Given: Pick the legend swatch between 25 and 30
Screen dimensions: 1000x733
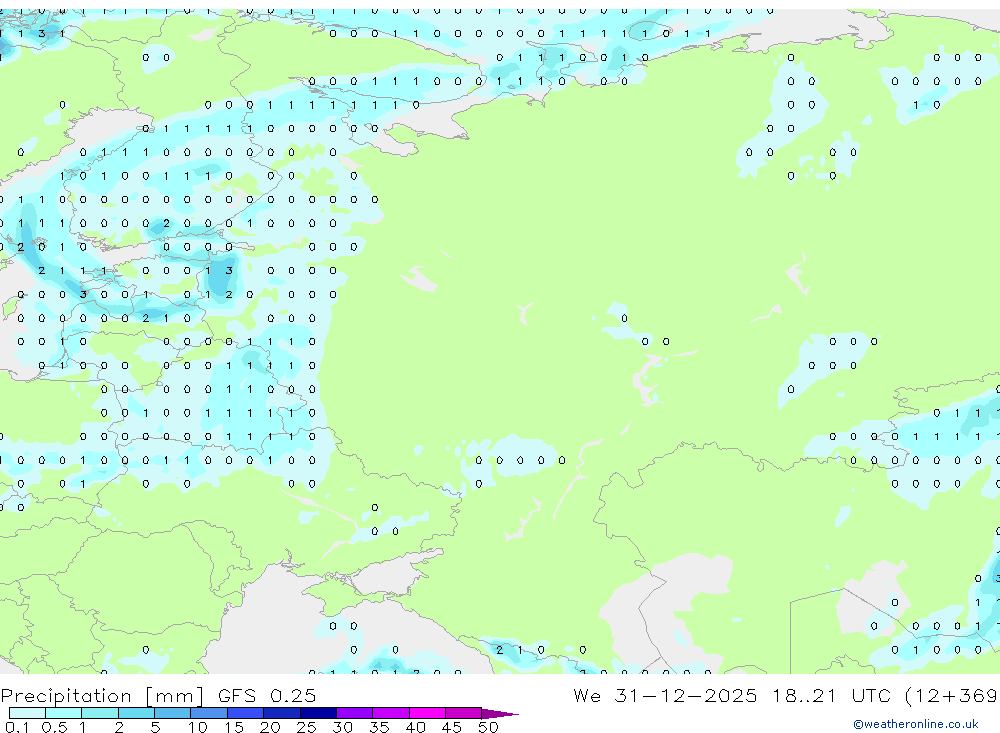Looking at the screenshot, I should 318,713.
